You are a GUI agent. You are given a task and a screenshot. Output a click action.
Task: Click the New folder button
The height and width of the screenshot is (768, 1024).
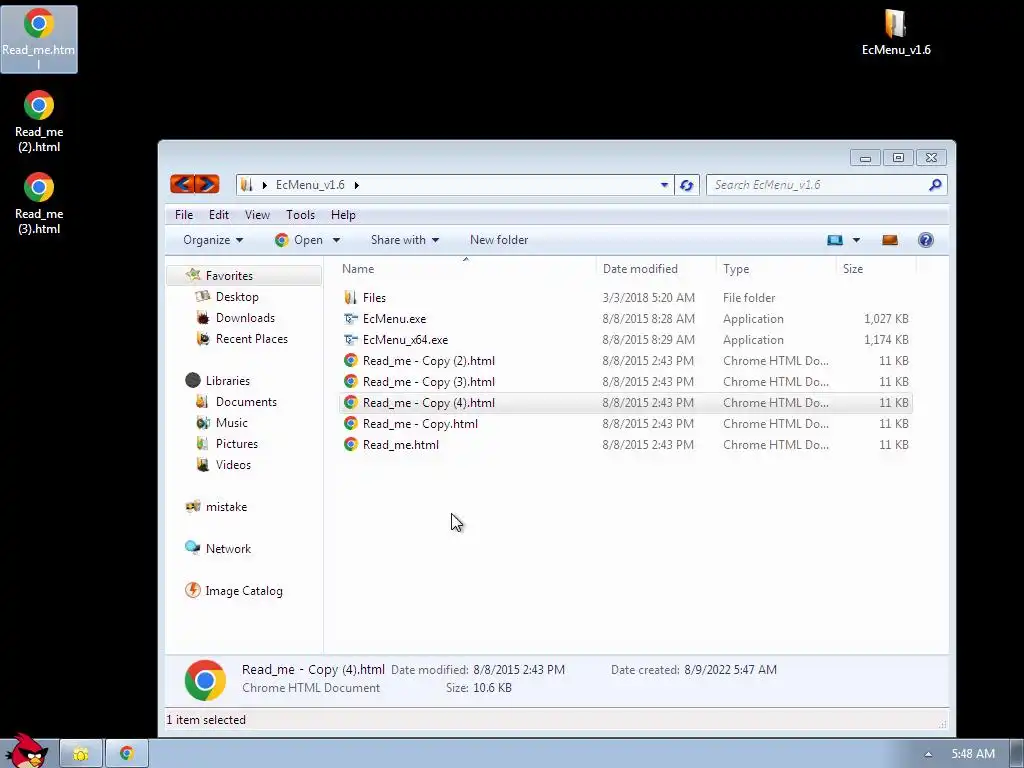tap(499, 240)
